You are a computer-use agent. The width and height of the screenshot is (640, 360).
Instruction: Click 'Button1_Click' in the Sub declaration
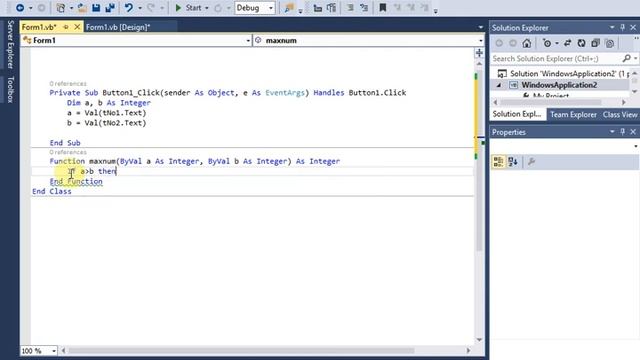(x=131, y=93)
